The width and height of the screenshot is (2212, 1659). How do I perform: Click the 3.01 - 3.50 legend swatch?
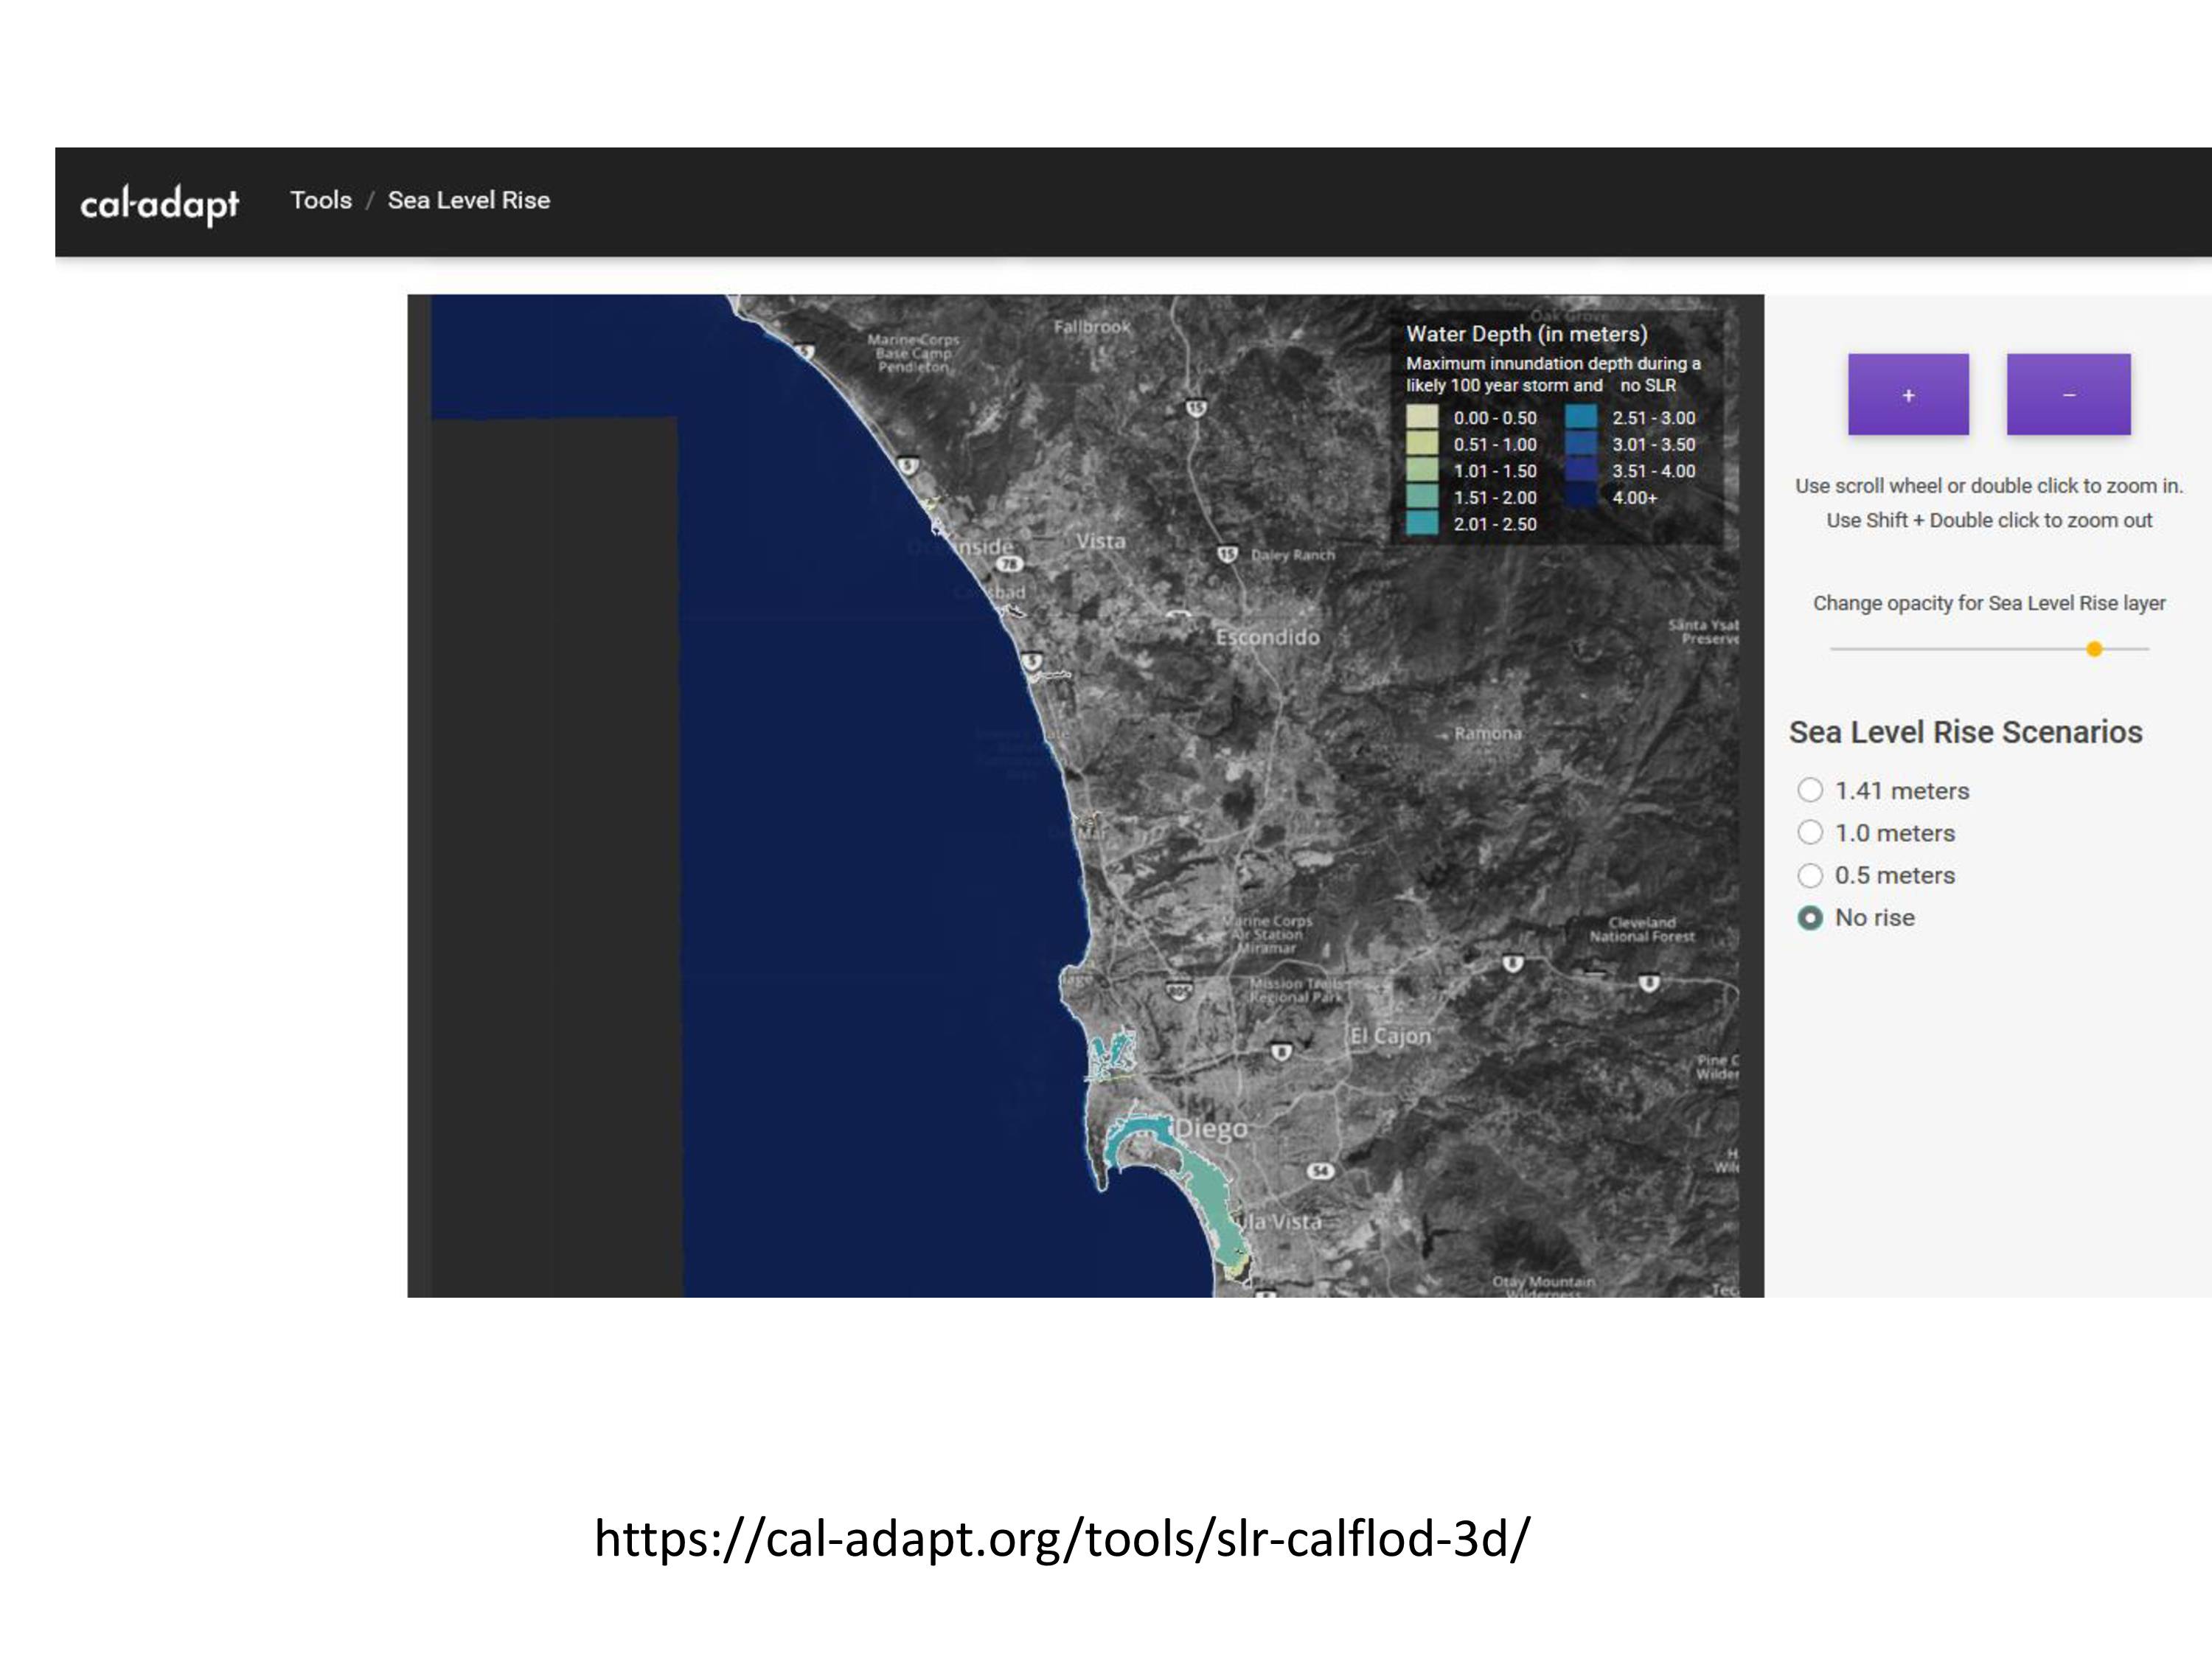(x=1581, y=443)
